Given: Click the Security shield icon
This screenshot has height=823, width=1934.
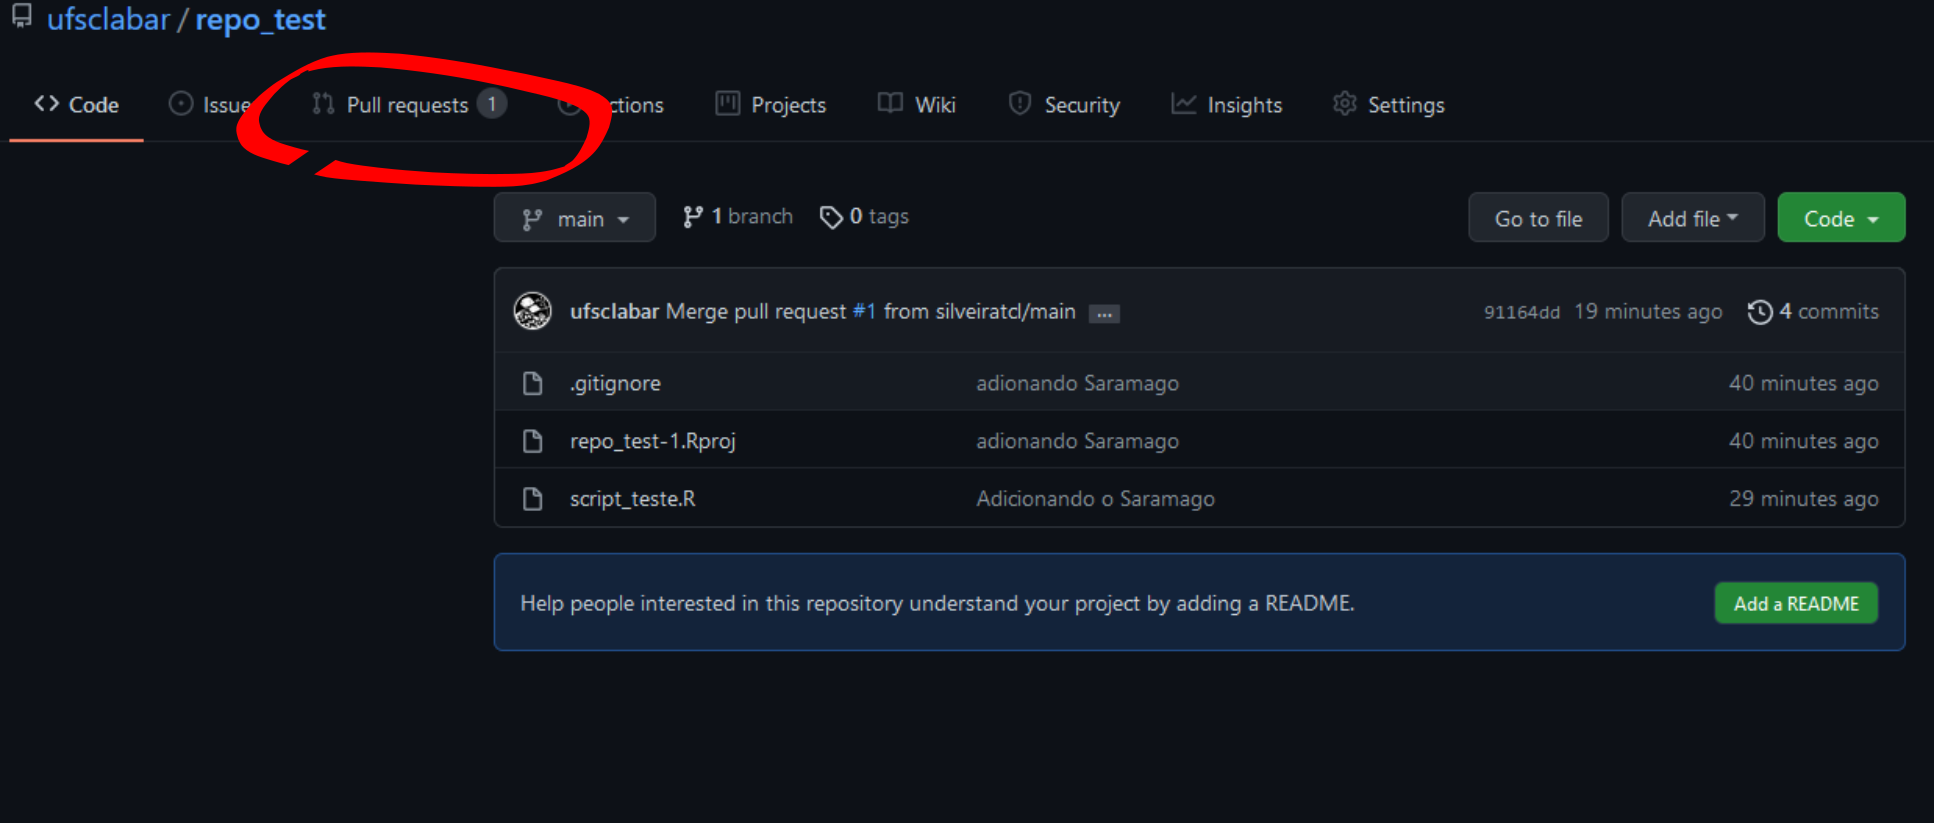Looking at the screenshot, I should click(x=1020, y=103).
